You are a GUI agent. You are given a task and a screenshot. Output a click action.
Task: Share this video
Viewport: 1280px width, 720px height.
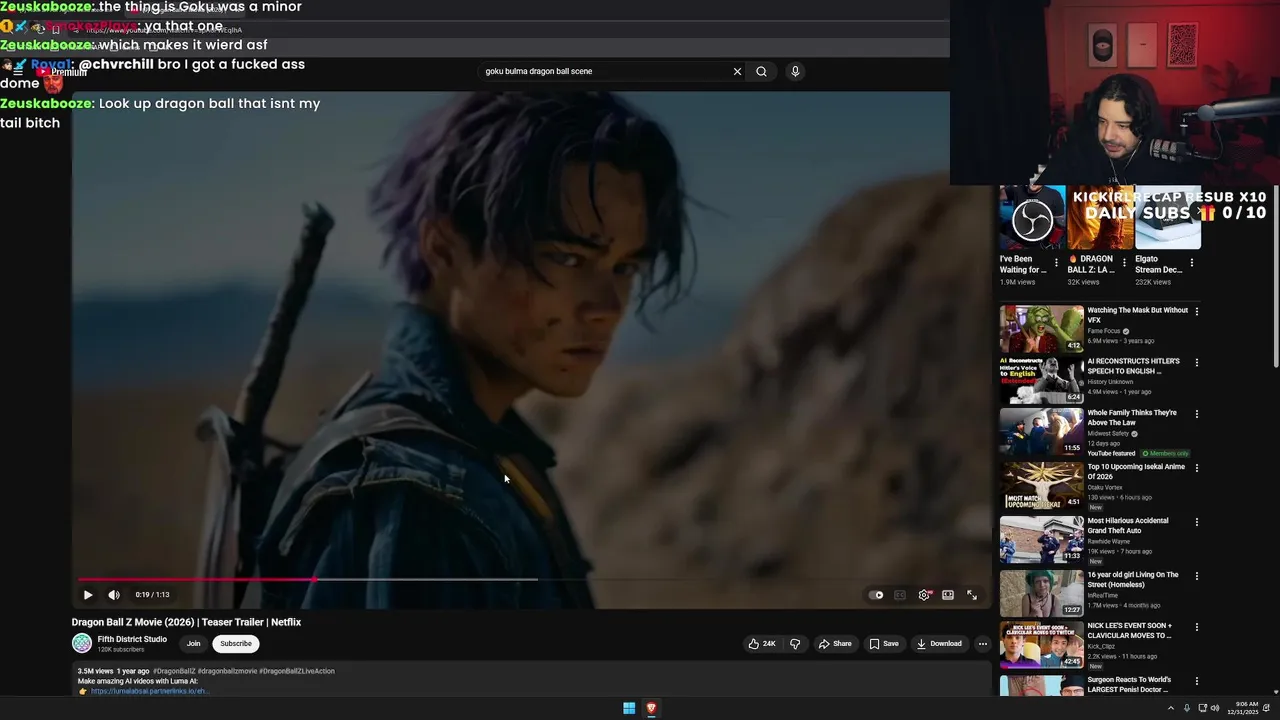tap(835, 644)
